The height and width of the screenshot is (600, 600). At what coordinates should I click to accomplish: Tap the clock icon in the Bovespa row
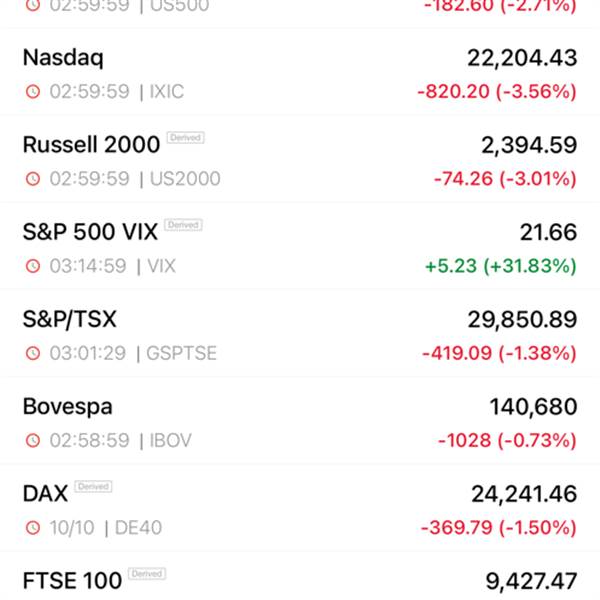click(x=33, y=440)
